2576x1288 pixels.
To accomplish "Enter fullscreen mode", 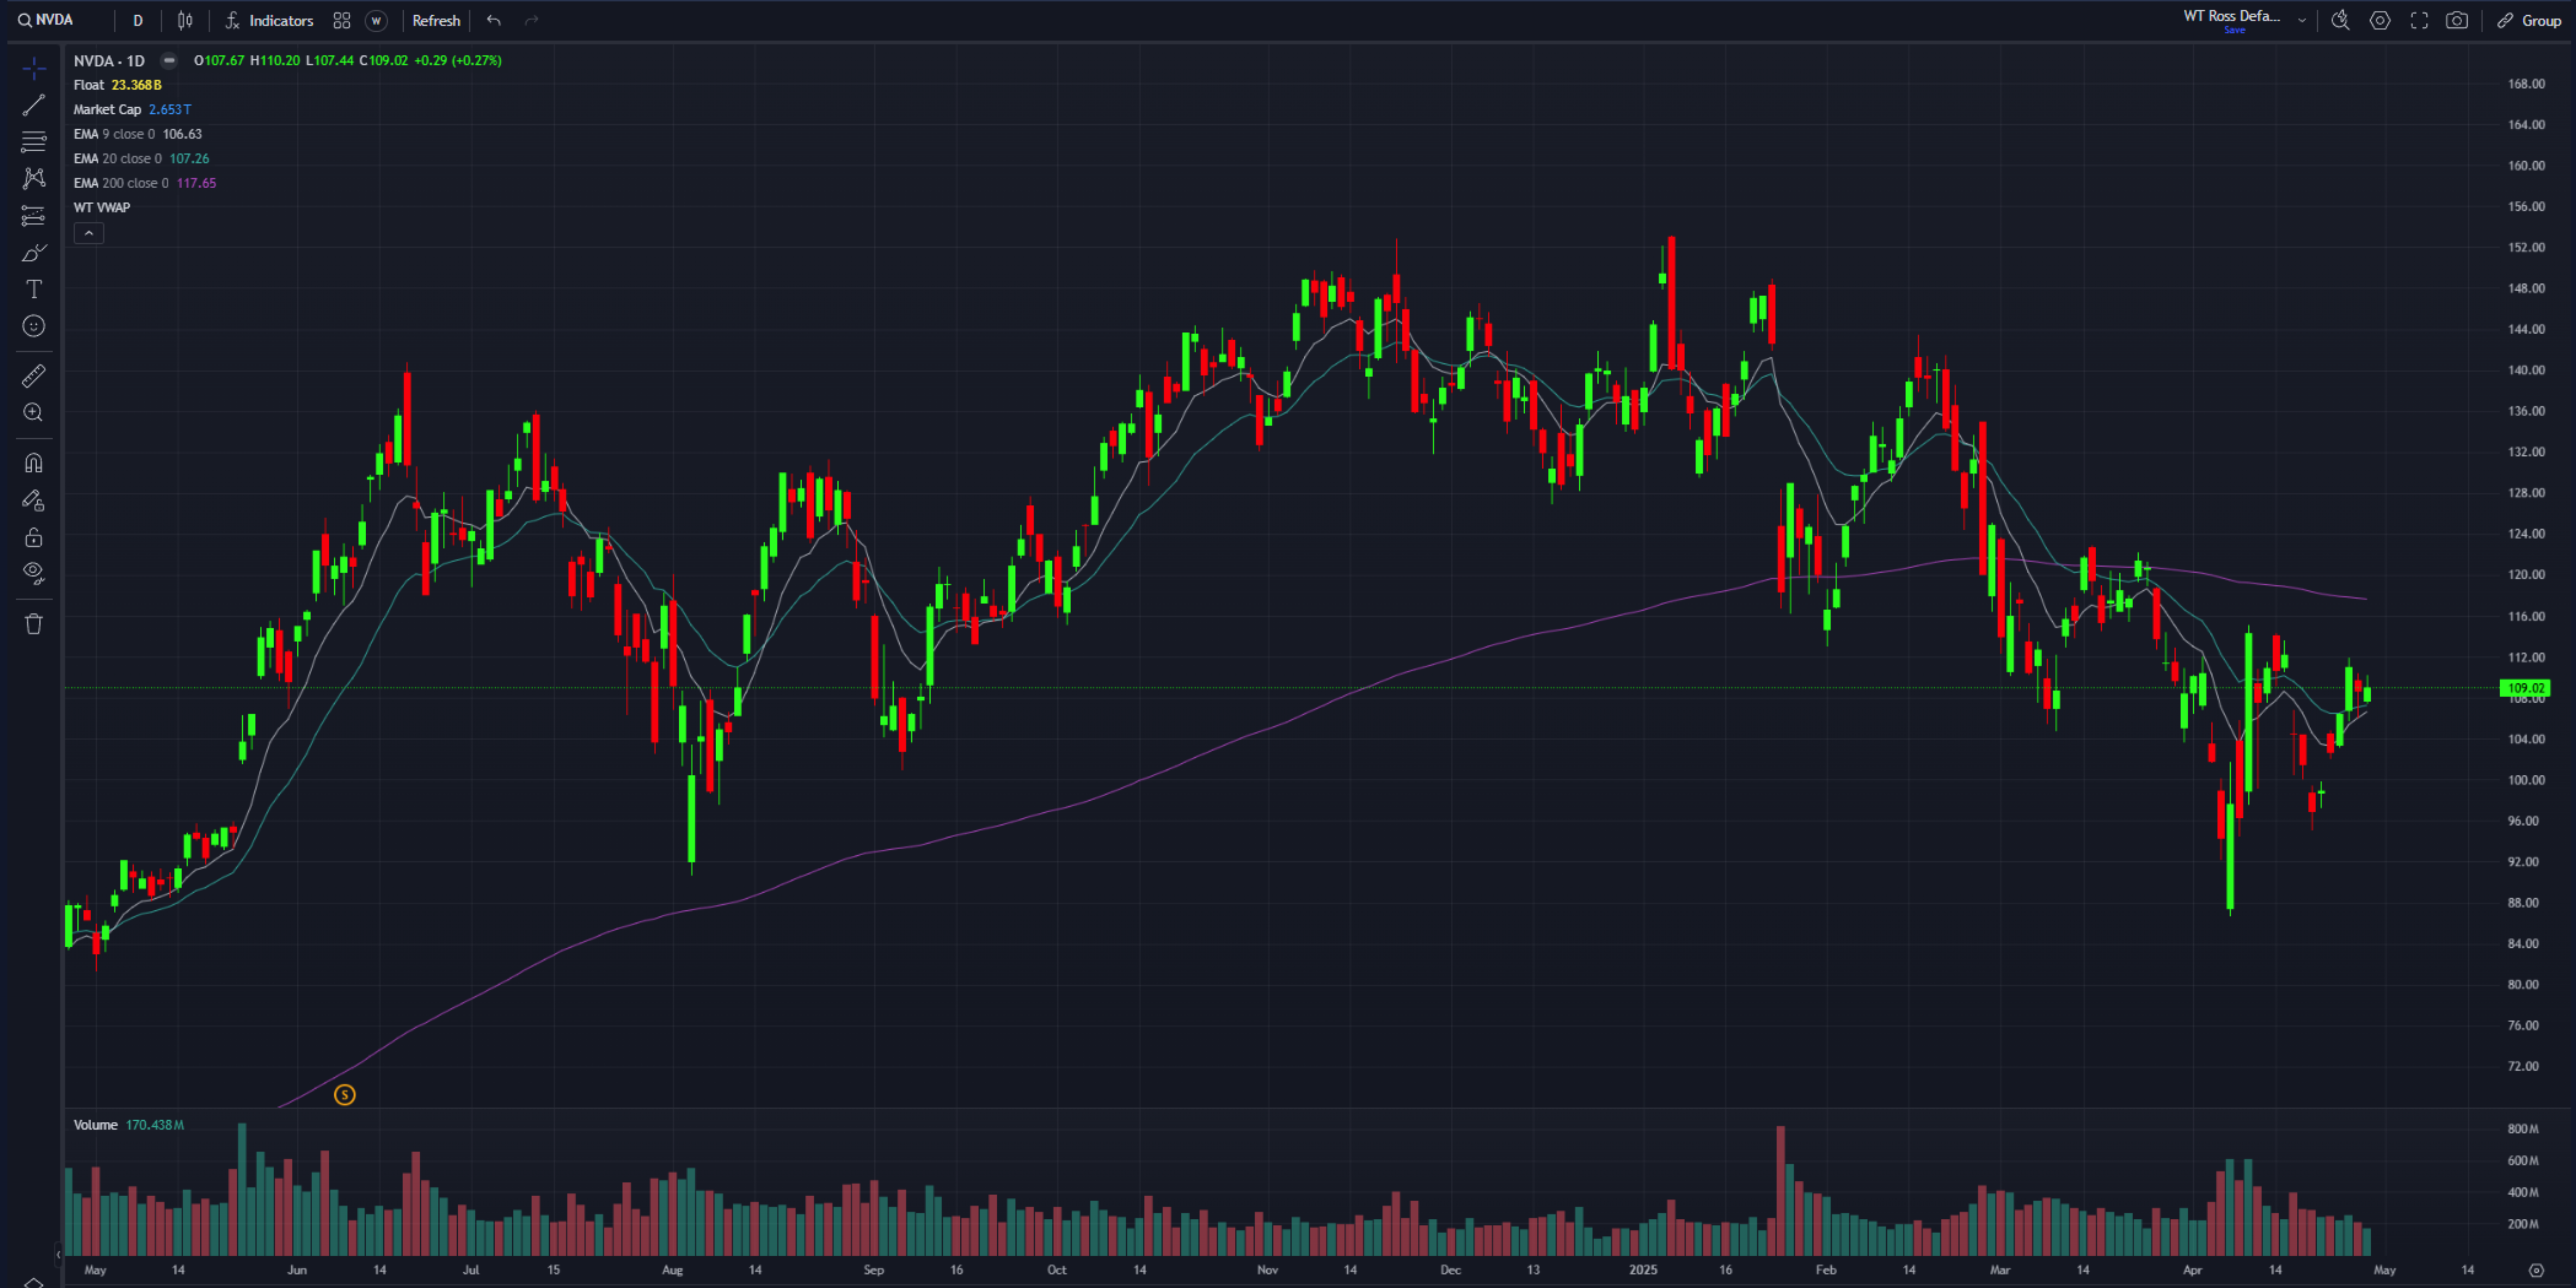I will point(2419,20).
